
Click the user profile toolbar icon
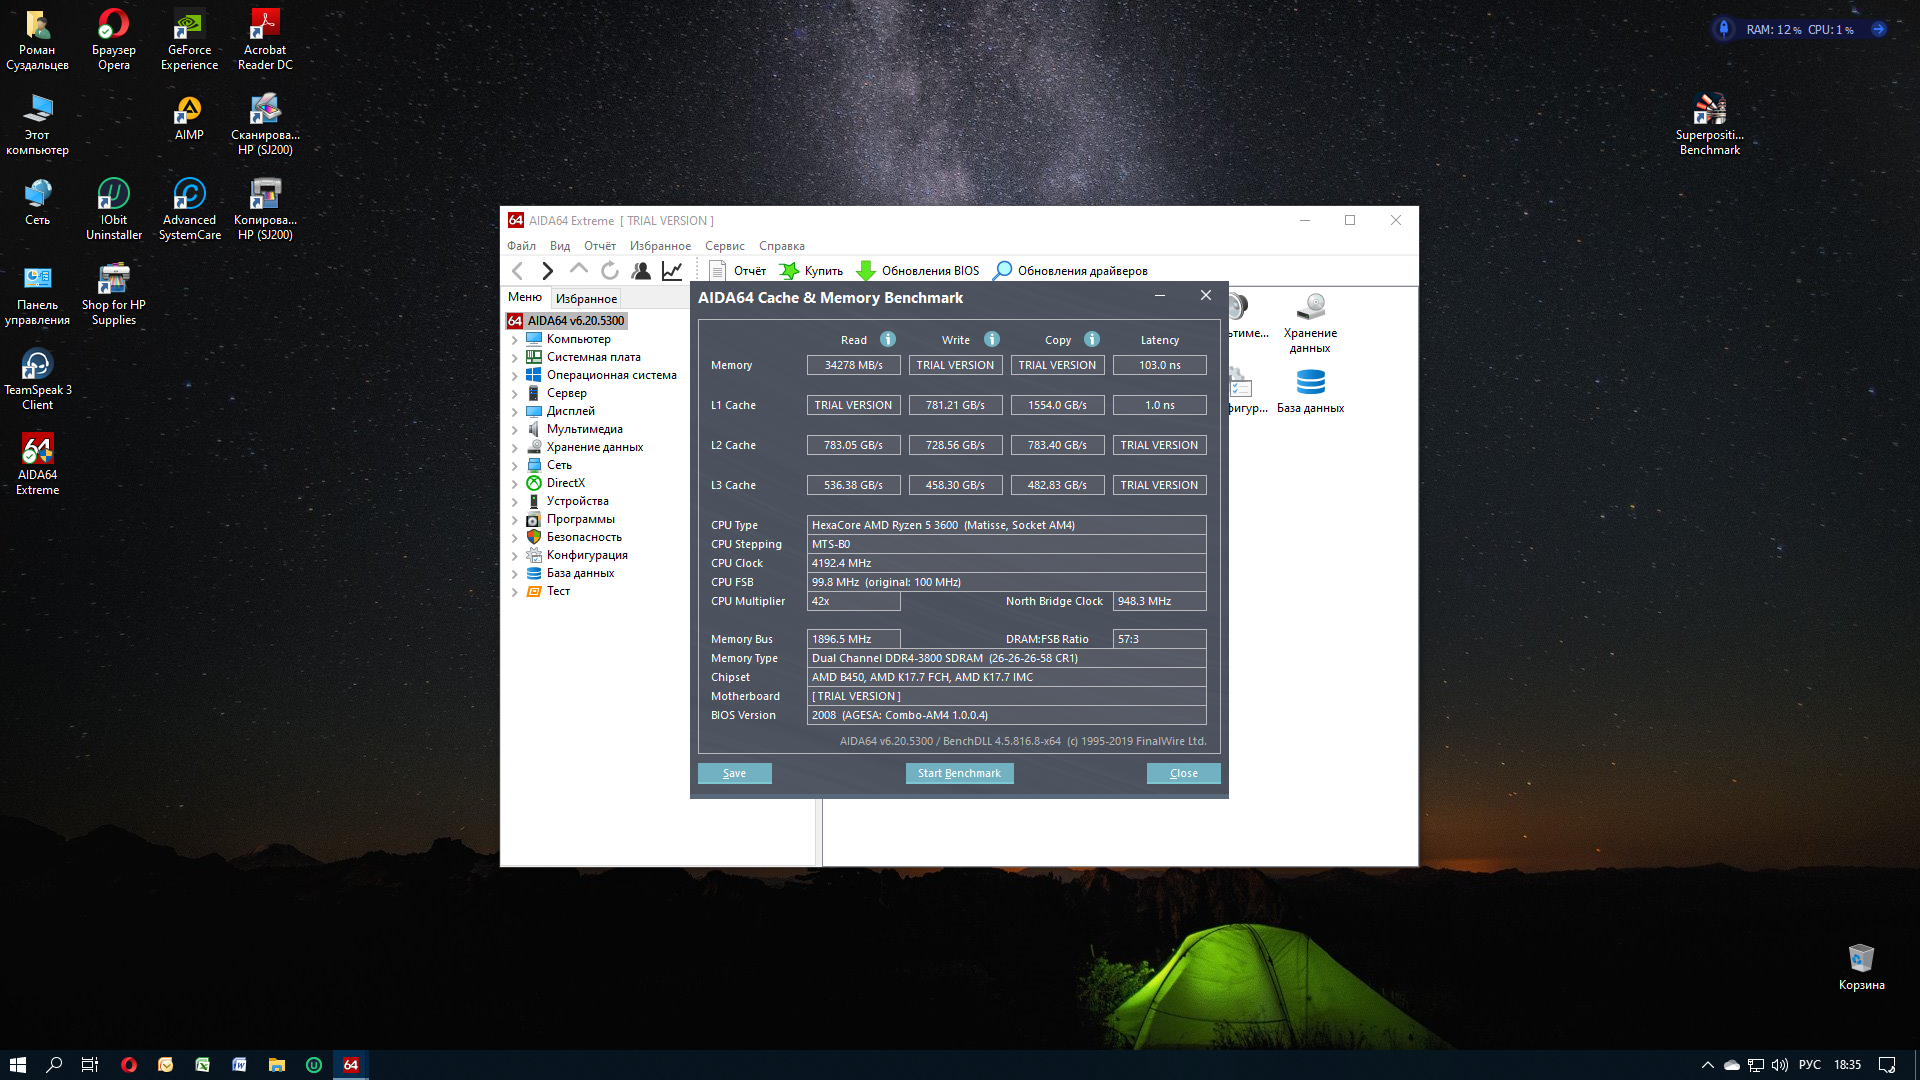pos(641,271)
